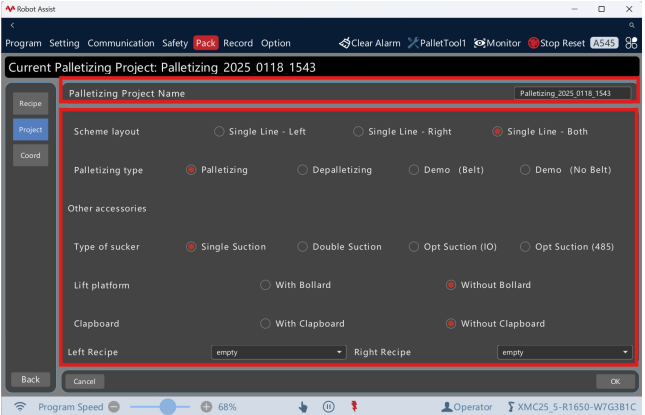The height and width of the screenshot is (415, 645).
Task: Select Demo (No Belt) palletizing type
Action: coord(525,170)
